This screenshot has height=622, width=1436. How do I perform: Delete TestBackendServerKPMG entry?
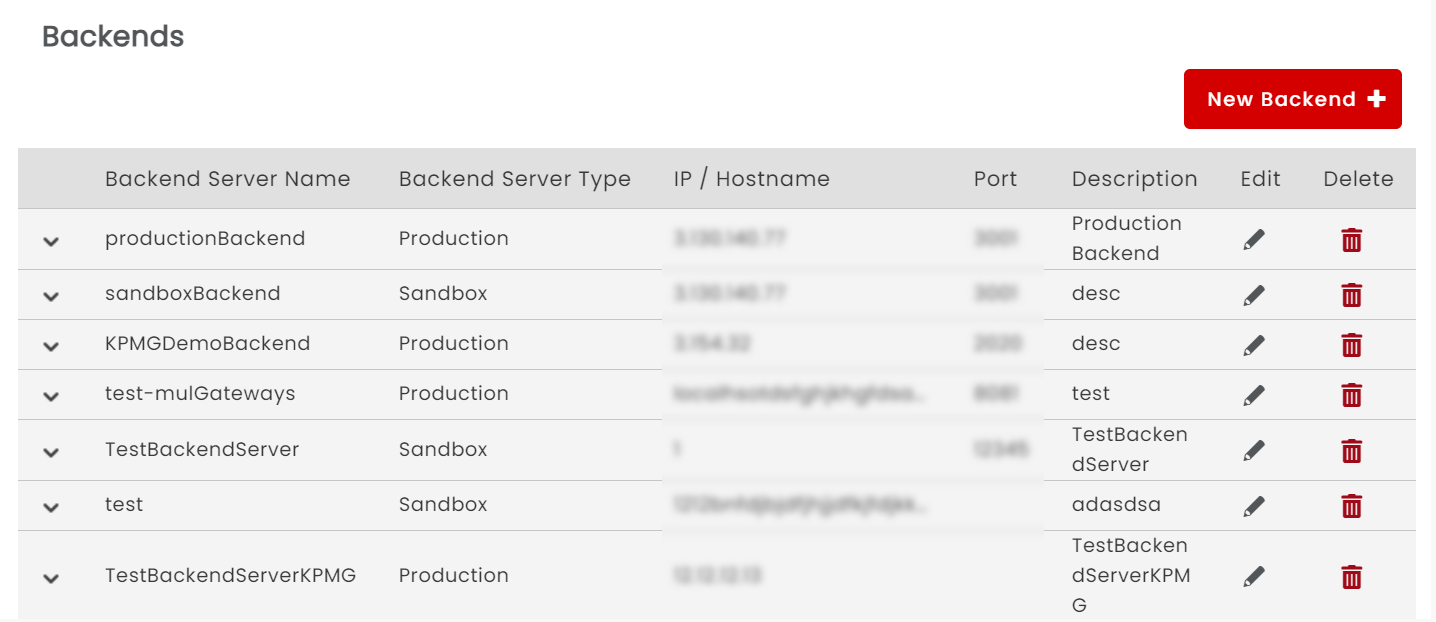coord(1351,577)
